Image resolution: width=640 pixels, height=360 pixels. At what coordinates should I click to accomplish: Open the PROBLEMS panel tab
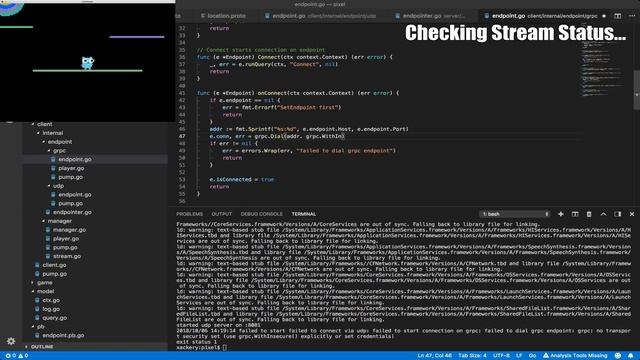[x=189, y=214]
